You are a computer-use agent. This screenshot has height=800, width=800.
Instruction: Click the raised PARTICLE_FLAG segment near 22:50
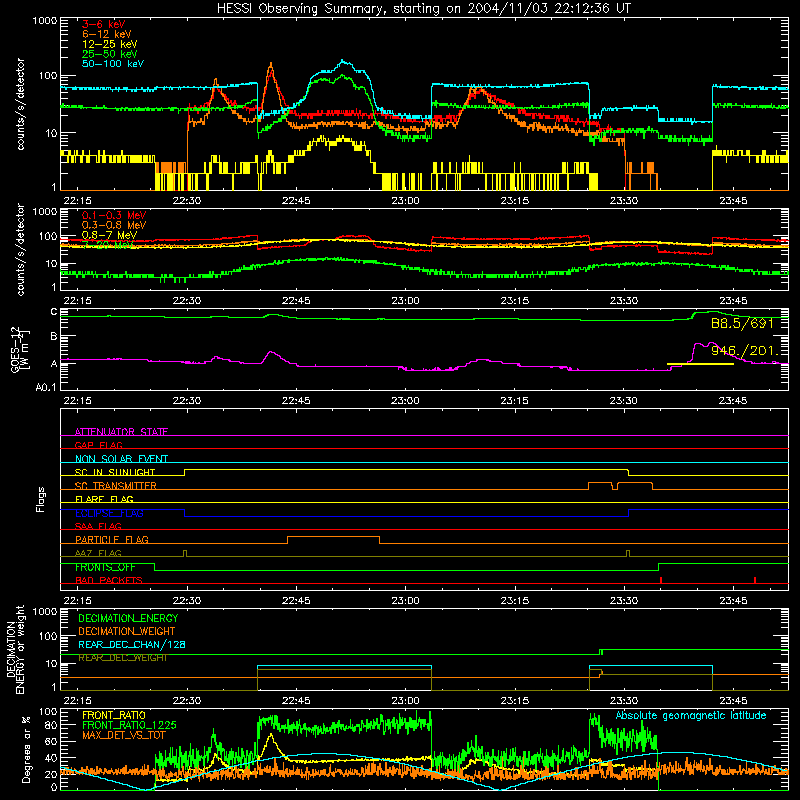pyautogui.click(x=334, y=537)
